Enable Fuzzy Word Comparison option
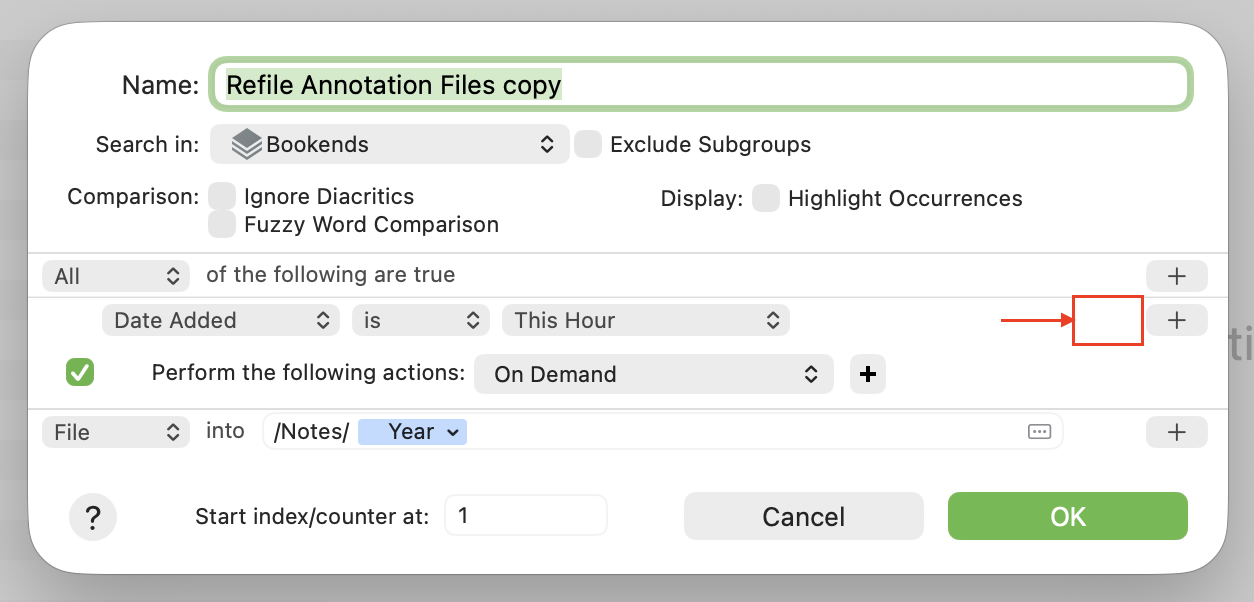 point(222,225)
